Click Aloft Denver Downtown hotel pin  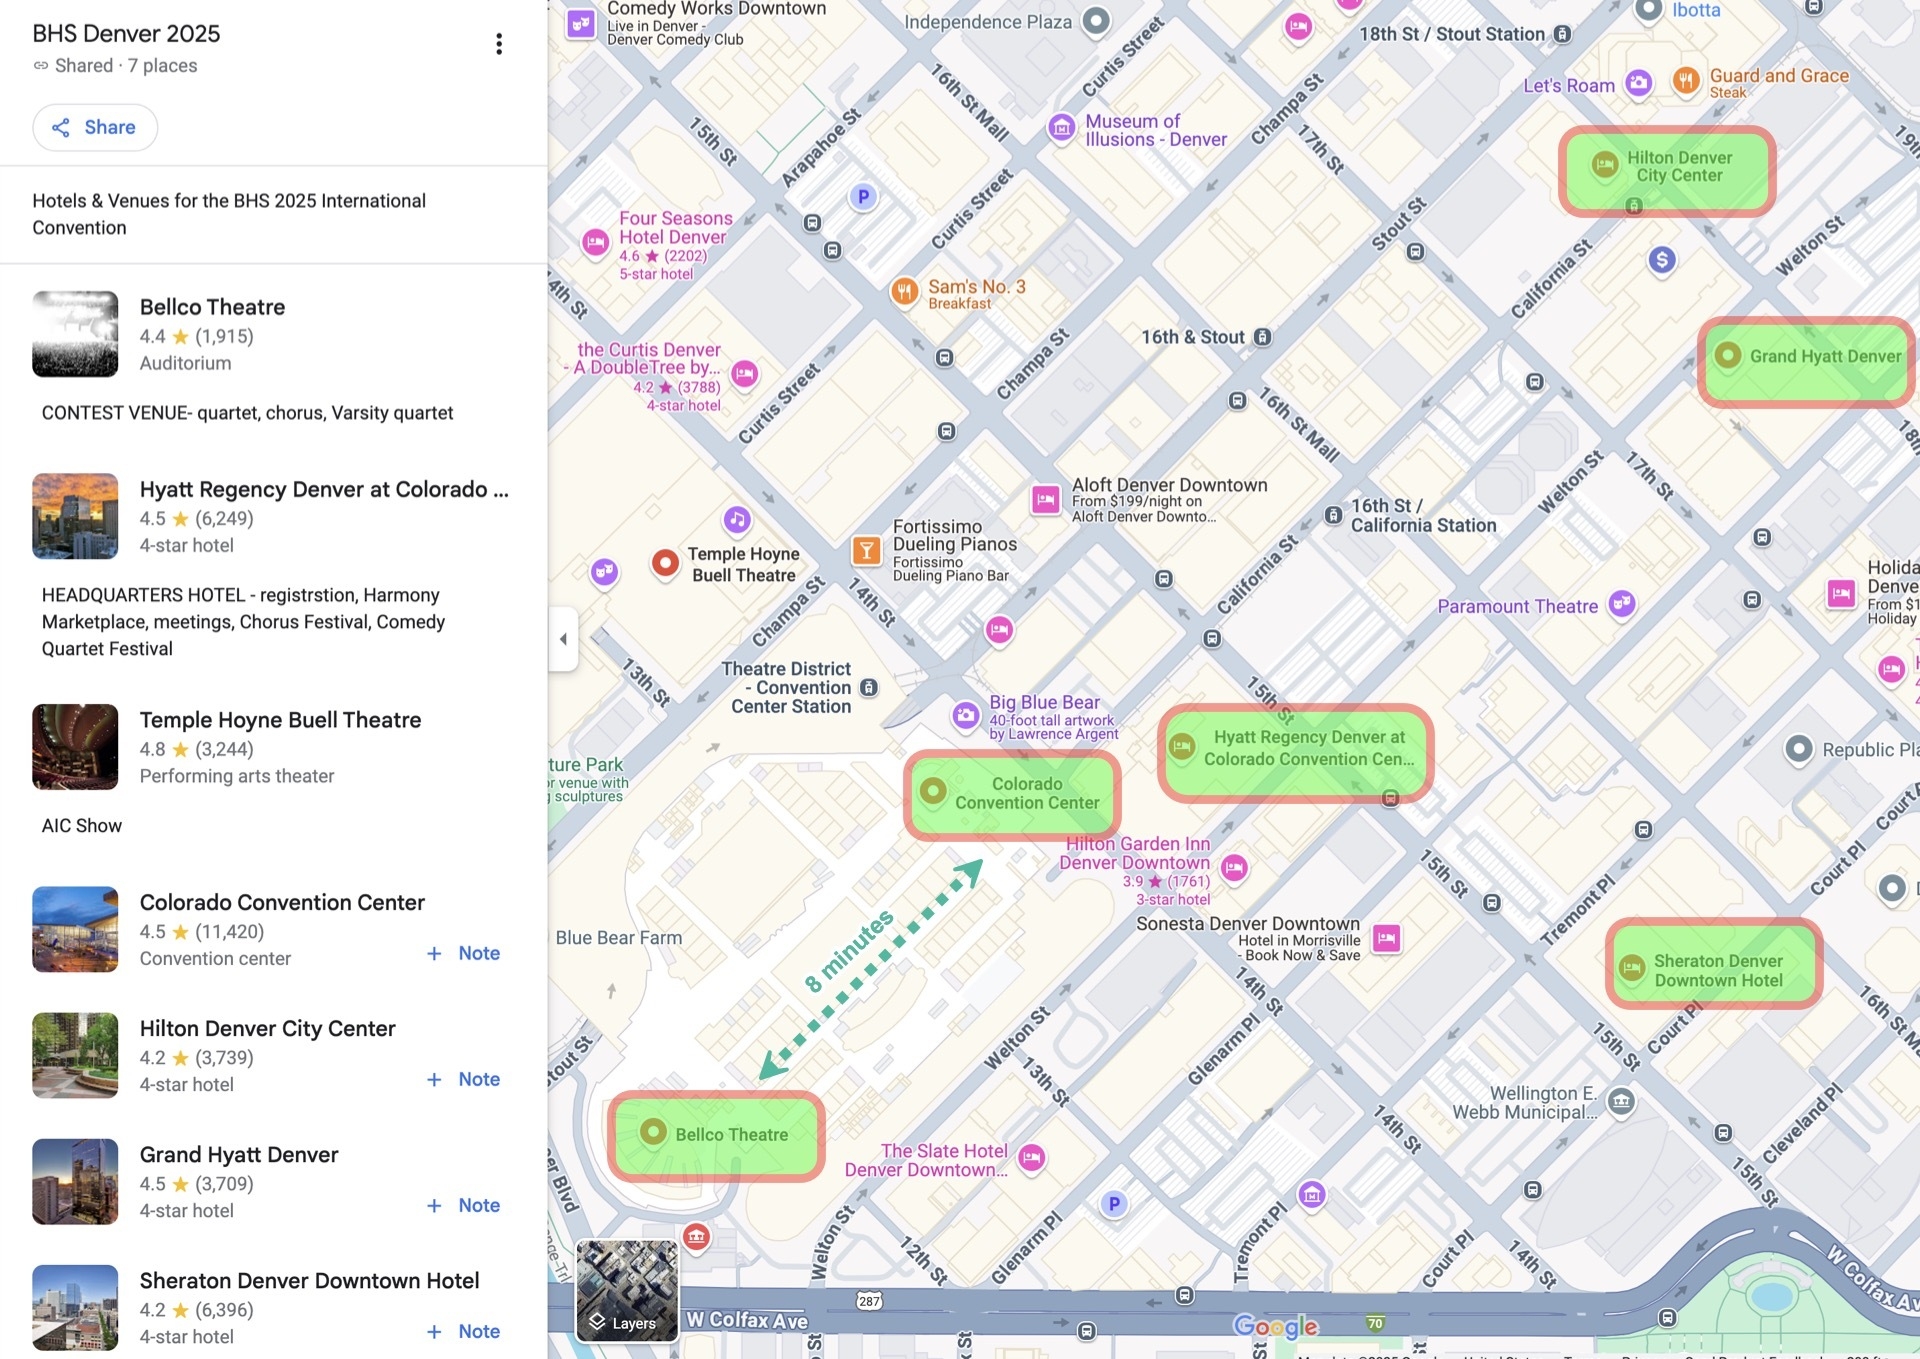(1046, 499)
